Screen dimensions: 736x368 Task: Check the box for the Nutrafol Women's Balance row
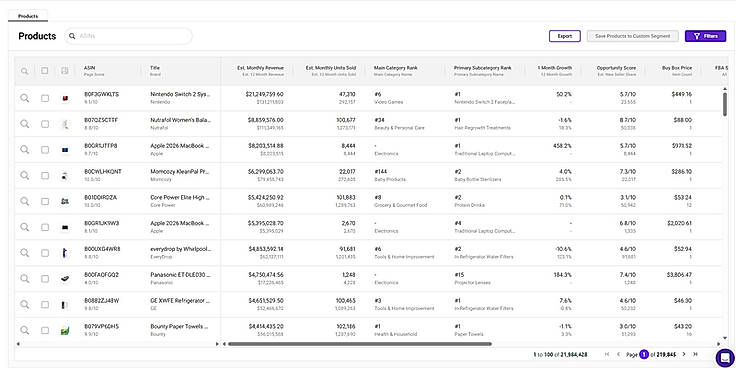click(x=45, y=124)
